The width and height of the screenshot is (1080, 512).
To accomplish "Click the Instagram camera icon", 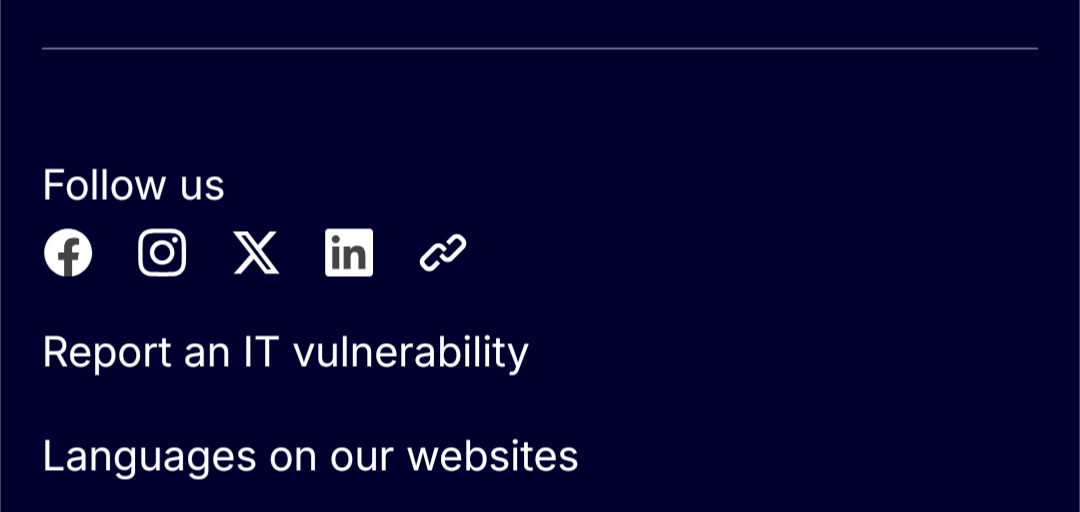I will (162, 253).
